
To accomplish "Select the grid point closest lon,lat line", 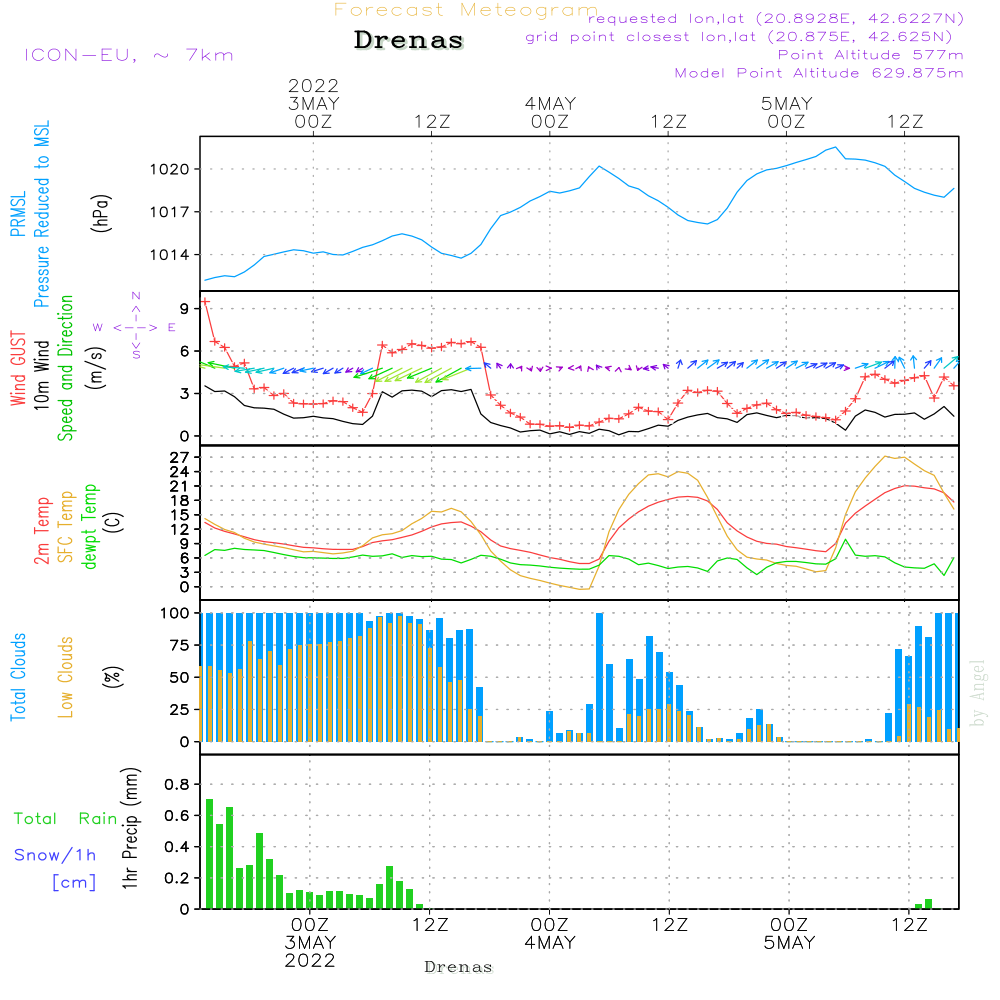I will click(x=745, y=37).
